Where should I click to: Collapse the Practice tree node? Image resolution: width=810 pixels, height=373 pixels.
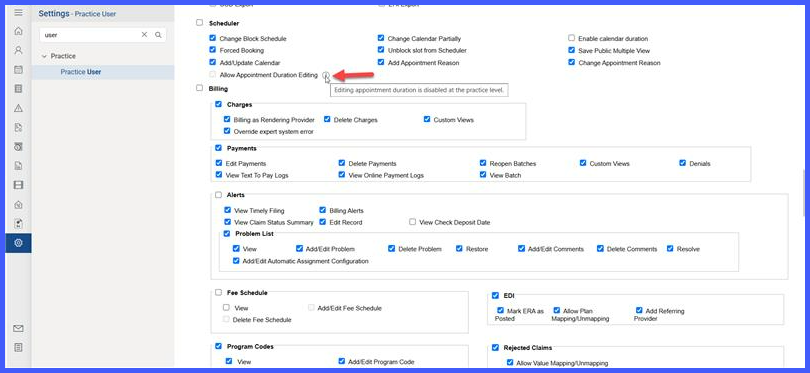coord(44,56)
